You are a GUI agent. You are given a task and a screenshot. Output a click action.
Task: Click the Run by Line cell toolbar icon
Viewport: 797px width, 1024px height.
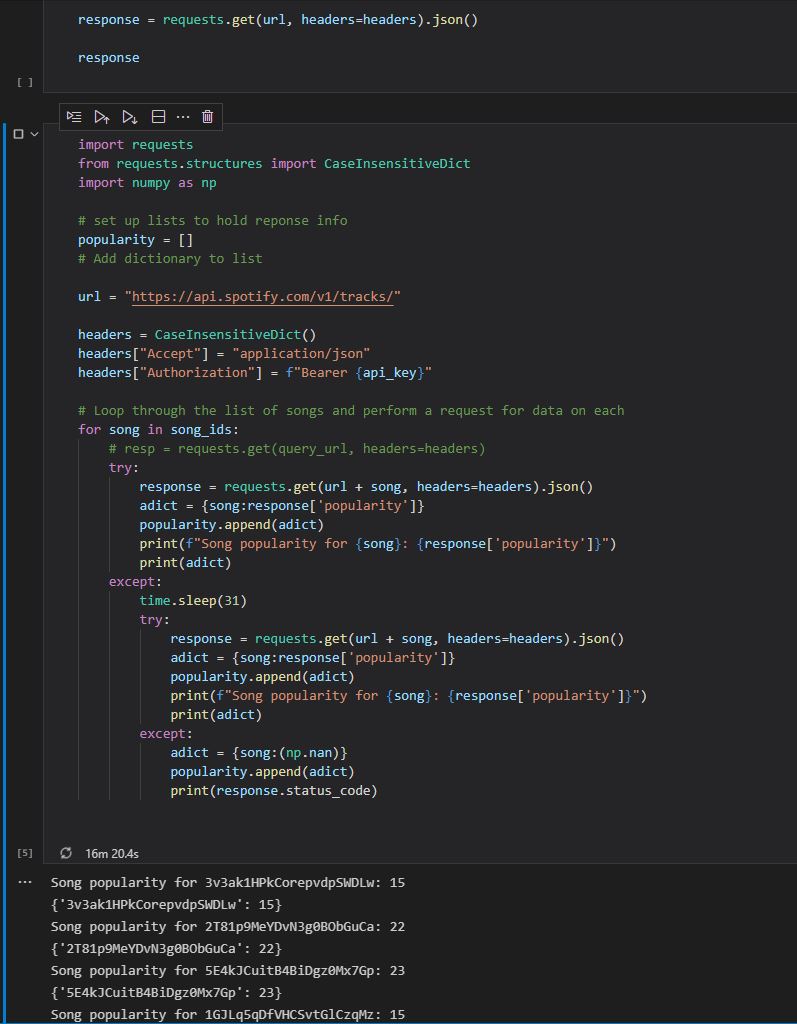[x=74, y=117]
